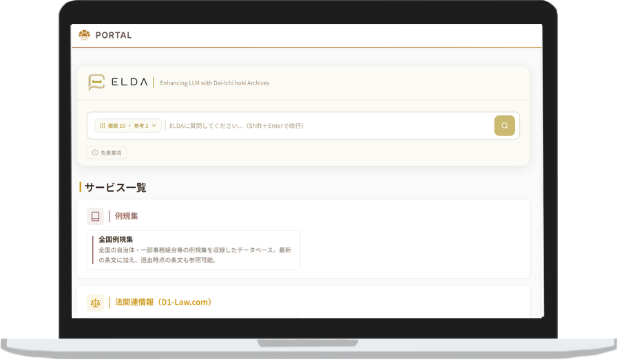
Task: Click the book icon for 例規集
Action: click(x=95, y=216)
